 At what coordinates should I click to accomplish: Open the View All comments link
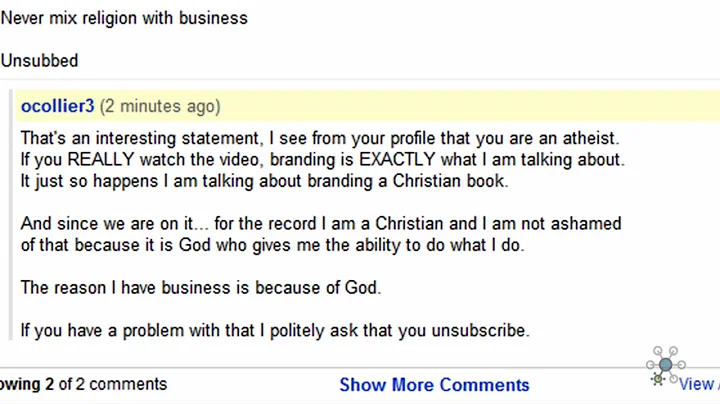point(697,384)
